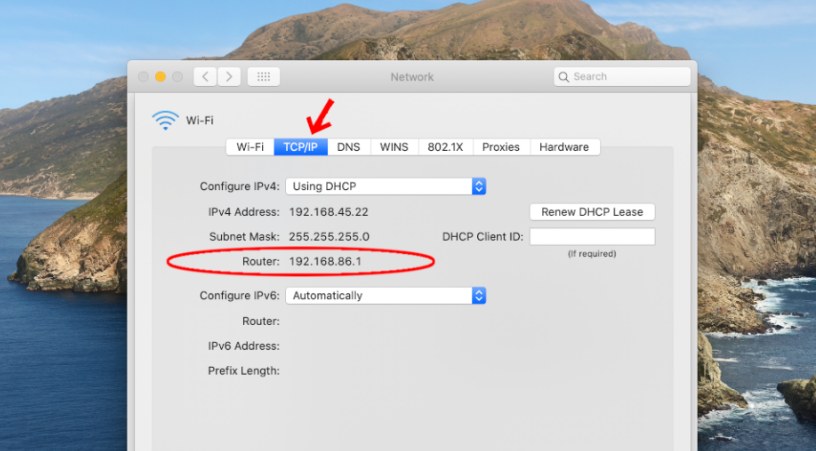This screenshot has height=451, width=816.
Task: Click the IPv6 Address label
Action: [244, 346]
